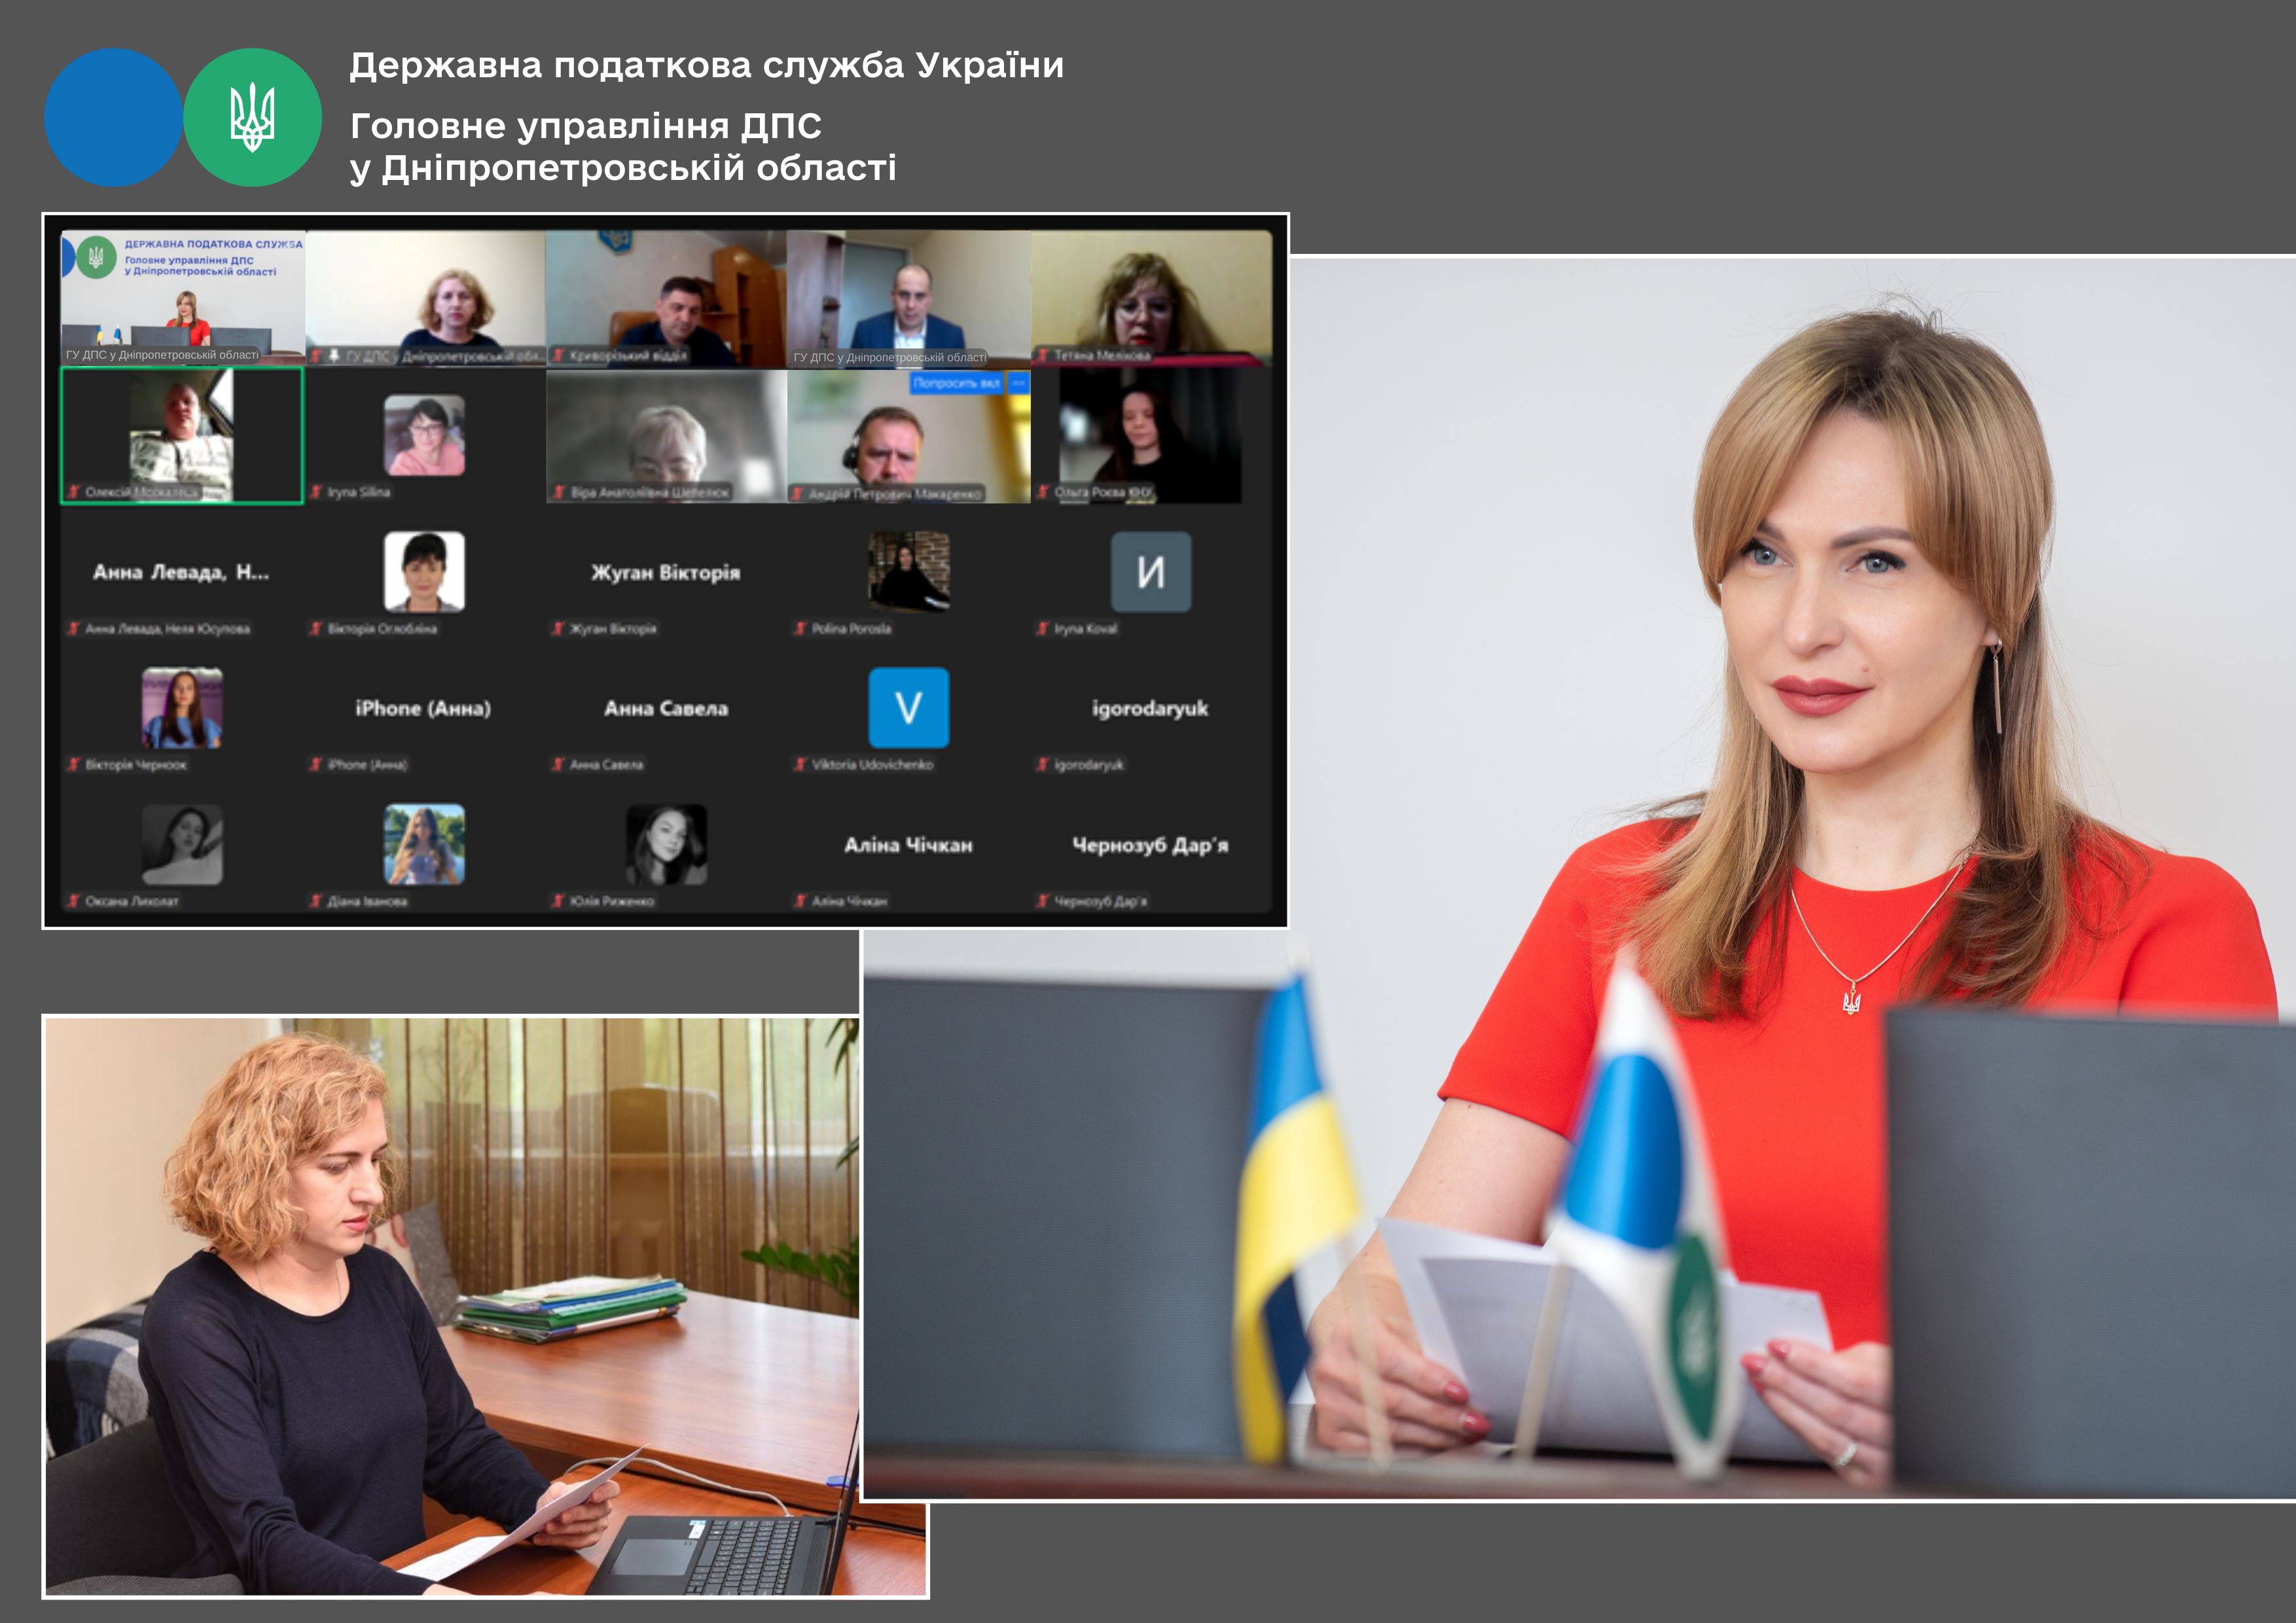Click the 'igorodaryuk' large name text
The height and width of the screenshot is (1623, 2296).
[1150, 709]
